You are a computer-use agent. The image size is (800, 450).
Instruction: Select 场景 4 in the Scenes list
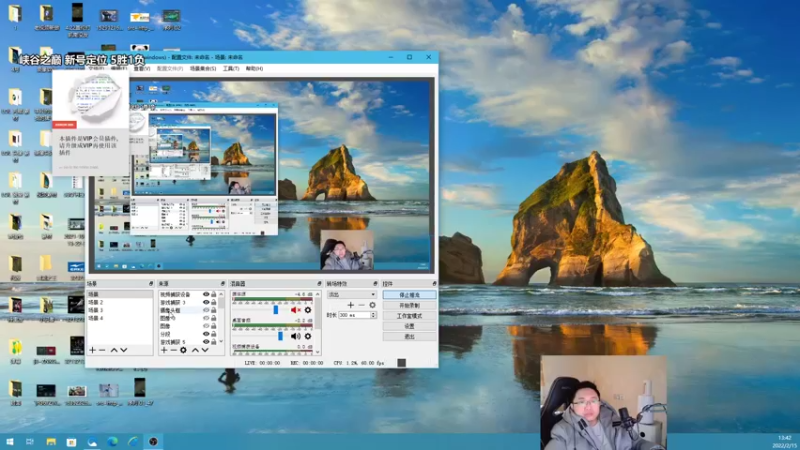[119, 318]
